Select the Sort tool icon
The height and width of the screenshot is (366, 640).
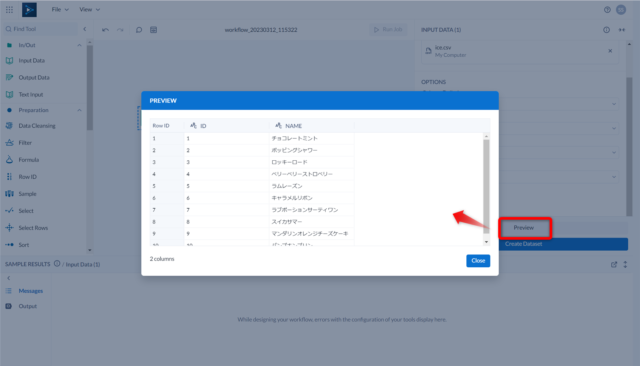[x=9, y=244]
